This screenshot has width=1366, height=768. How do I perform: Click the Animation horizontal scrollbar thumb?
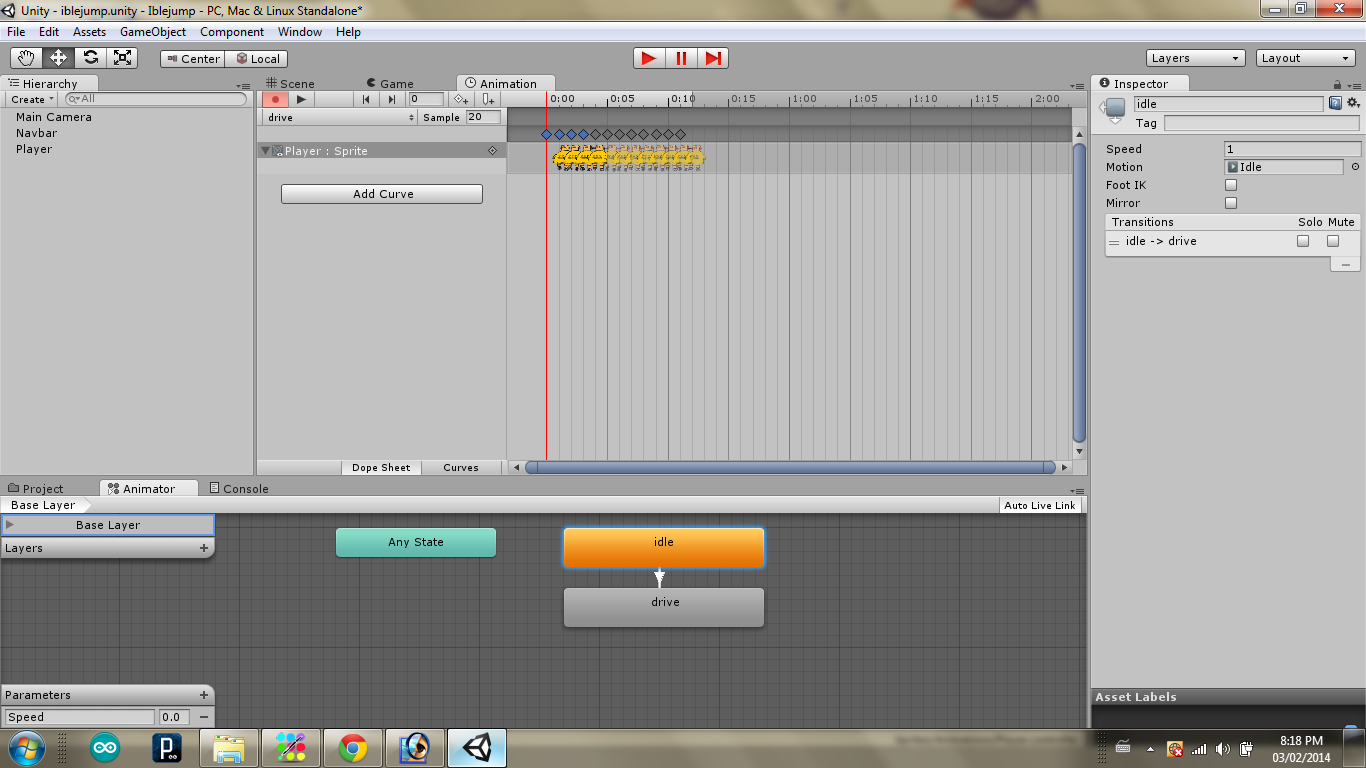tap(790, 467)
